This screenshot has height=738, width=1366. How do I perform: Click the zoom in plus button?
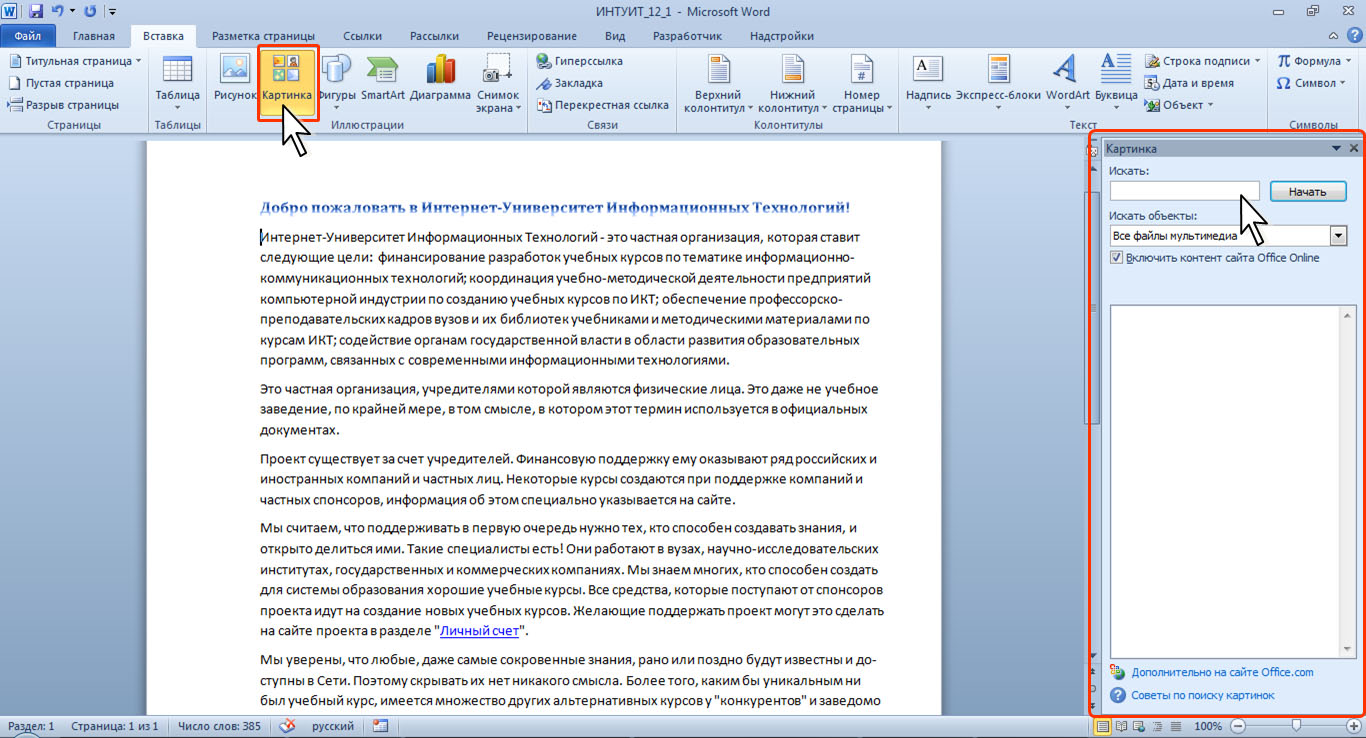1354,726
